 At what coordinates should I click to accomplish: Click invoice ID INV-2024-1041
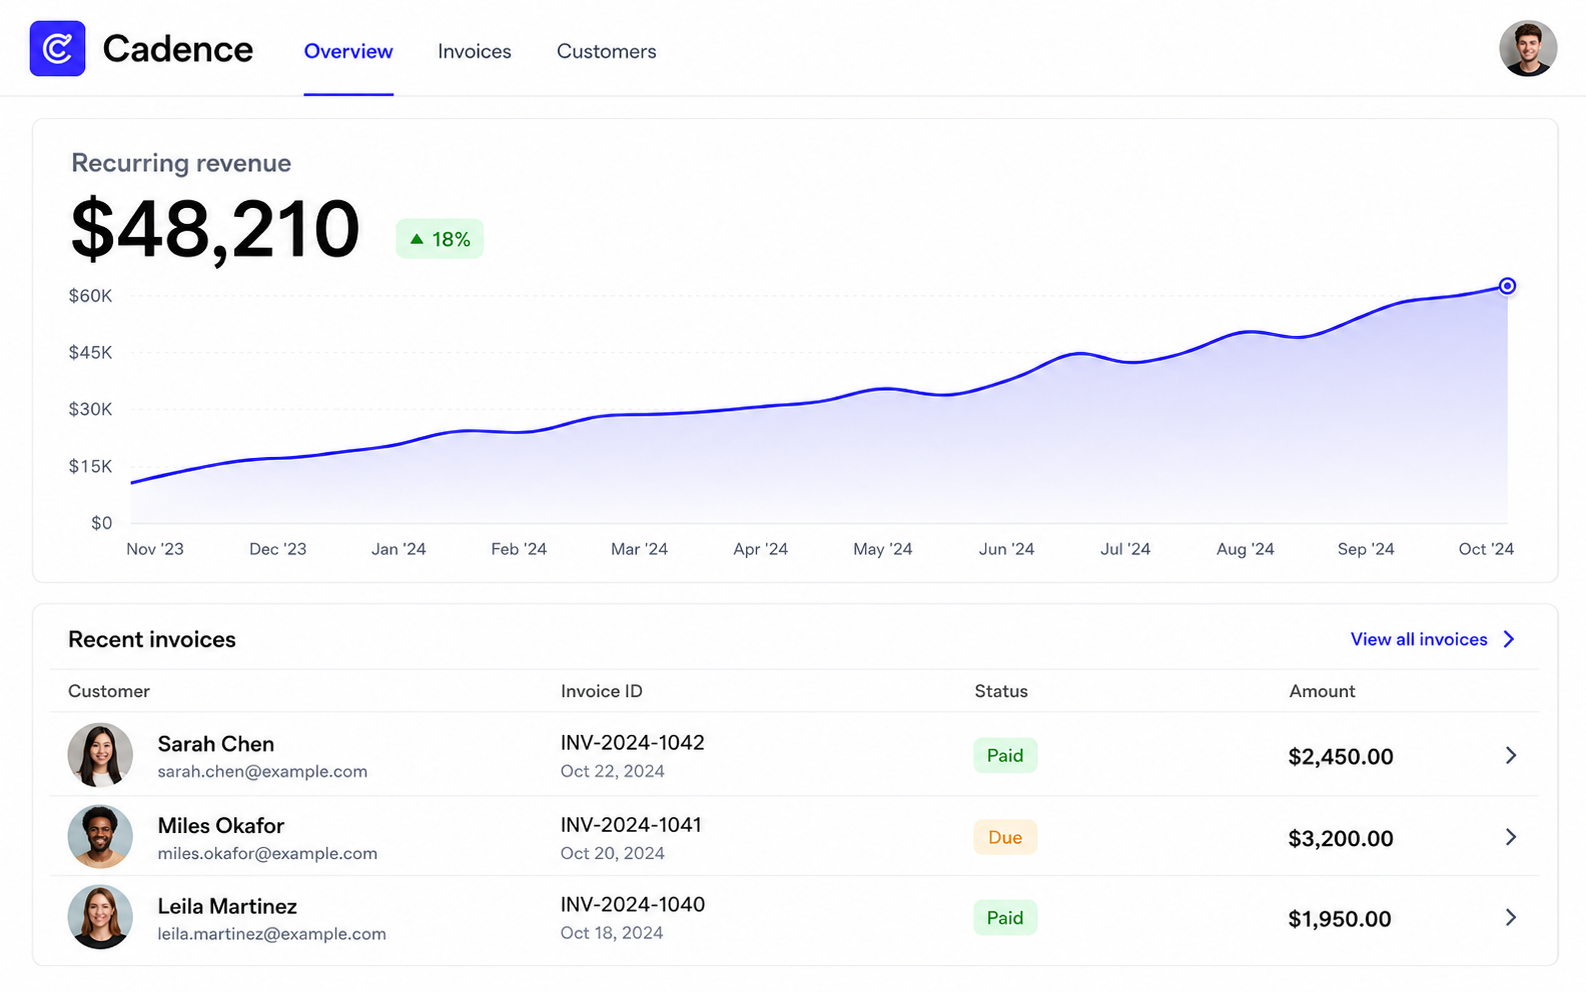click(x=631, y=824)
